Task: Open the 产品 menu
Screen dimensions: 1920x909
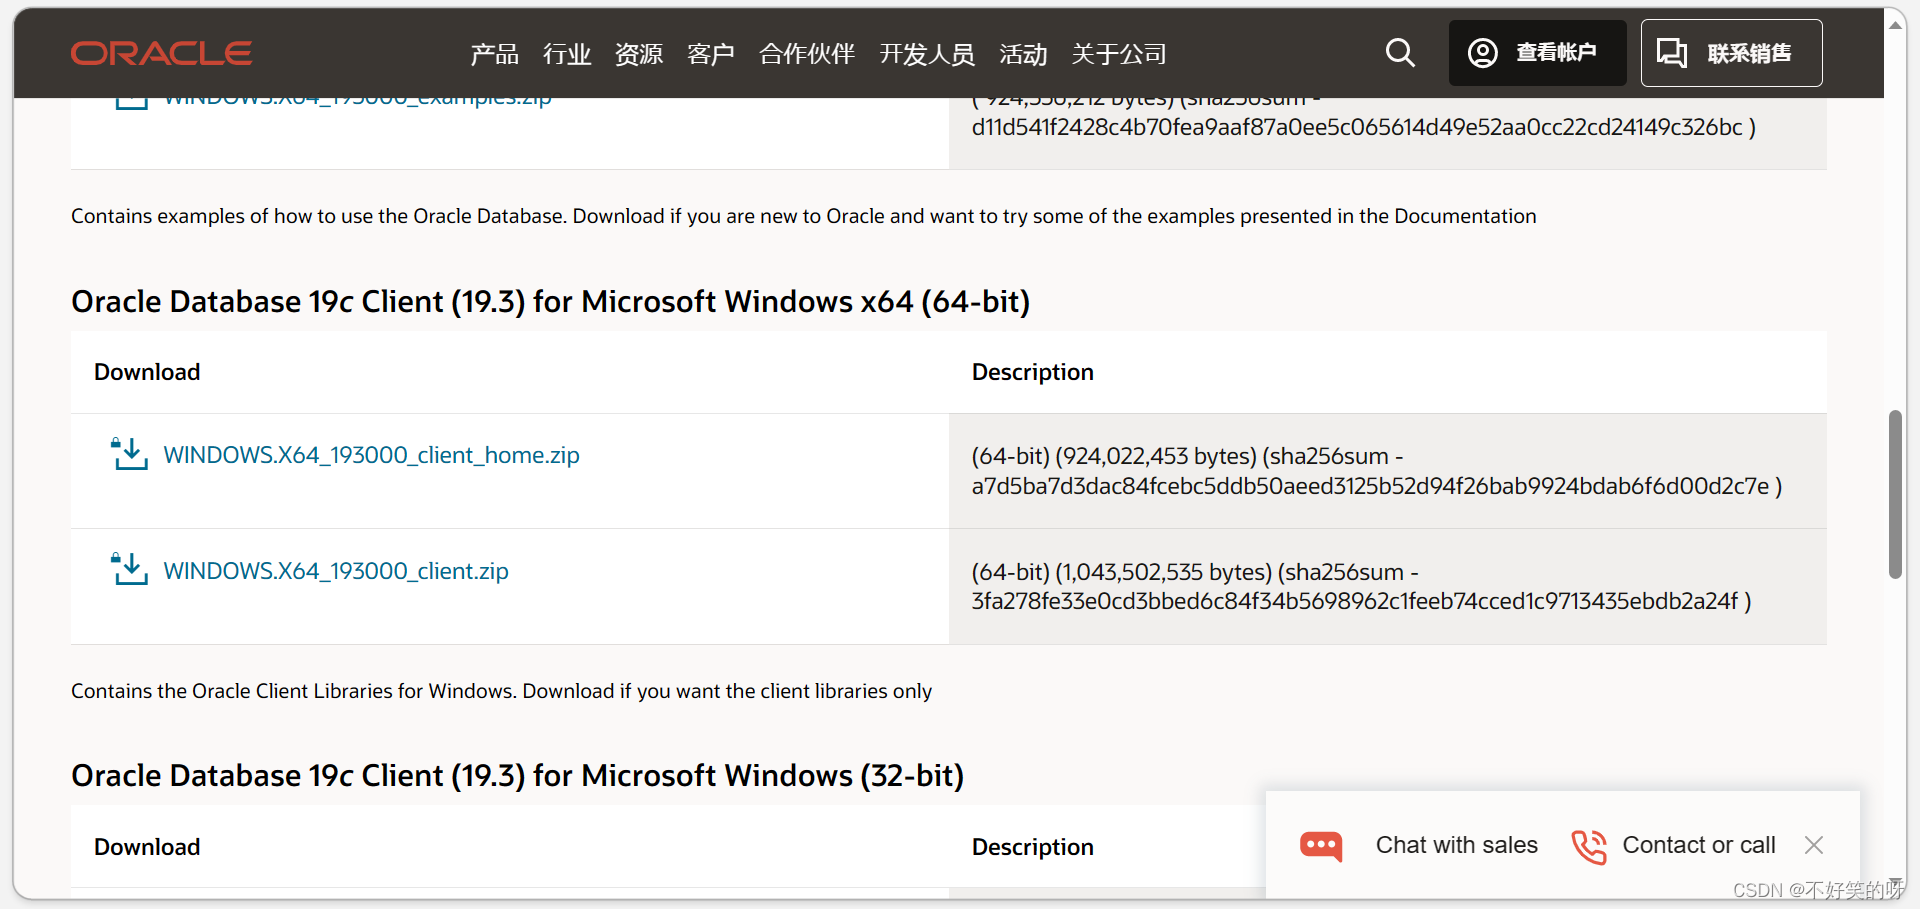Action: click(495, 54)
